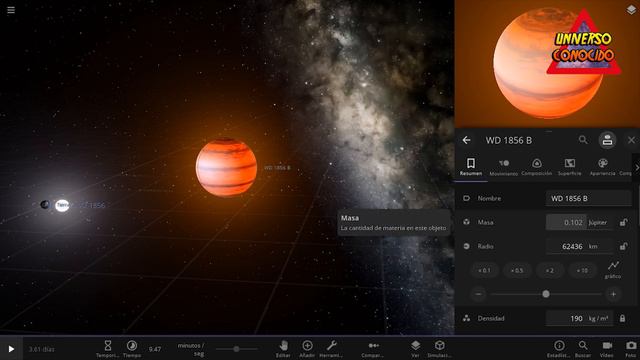Image resolution: width=640 pixels, height=360 pixels.
Task: Click the Nombre tag icon
Action: tap(466, 198)
